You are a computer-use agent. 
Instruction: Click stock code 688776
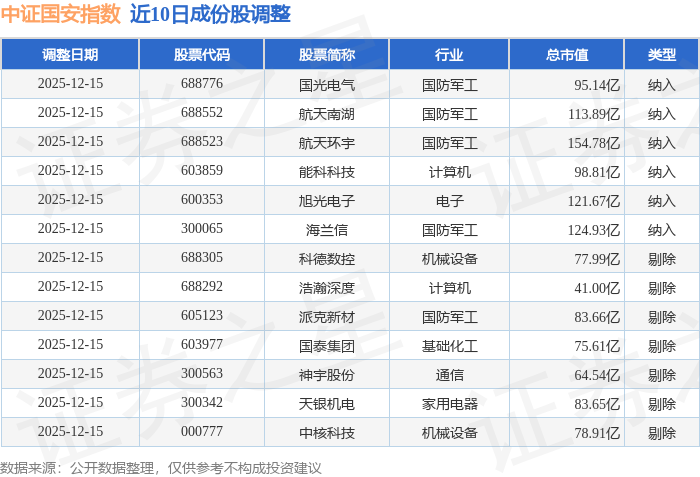pos(202,84)
